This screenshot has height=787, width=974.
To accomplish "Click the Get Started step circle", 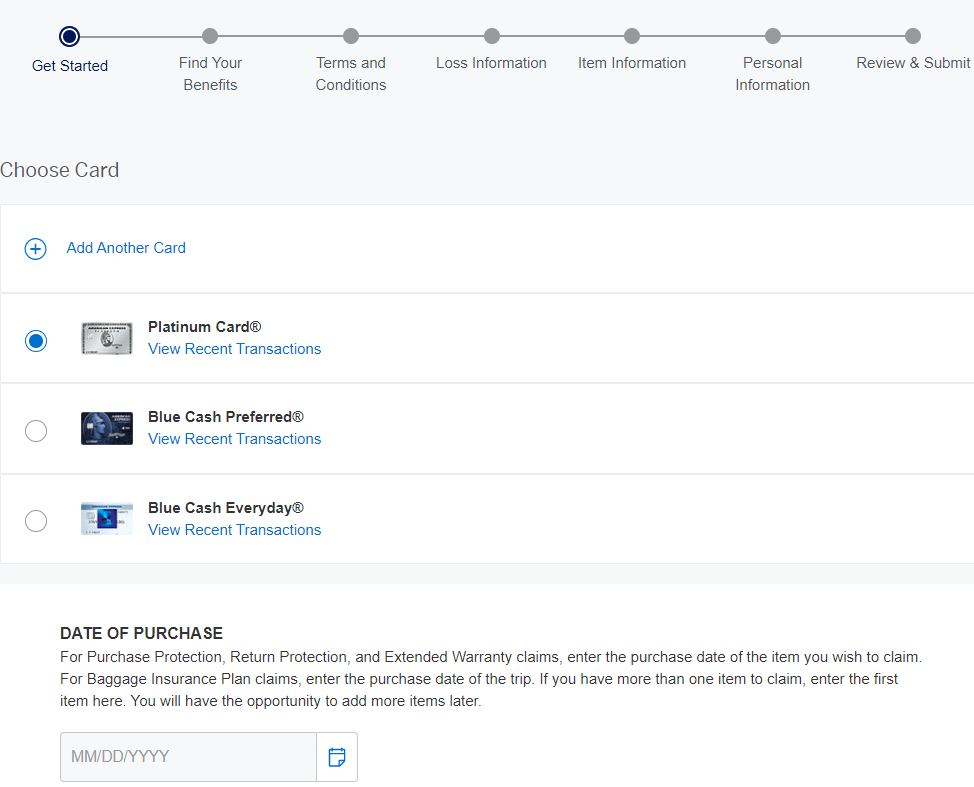I will [x=70, y=37].
